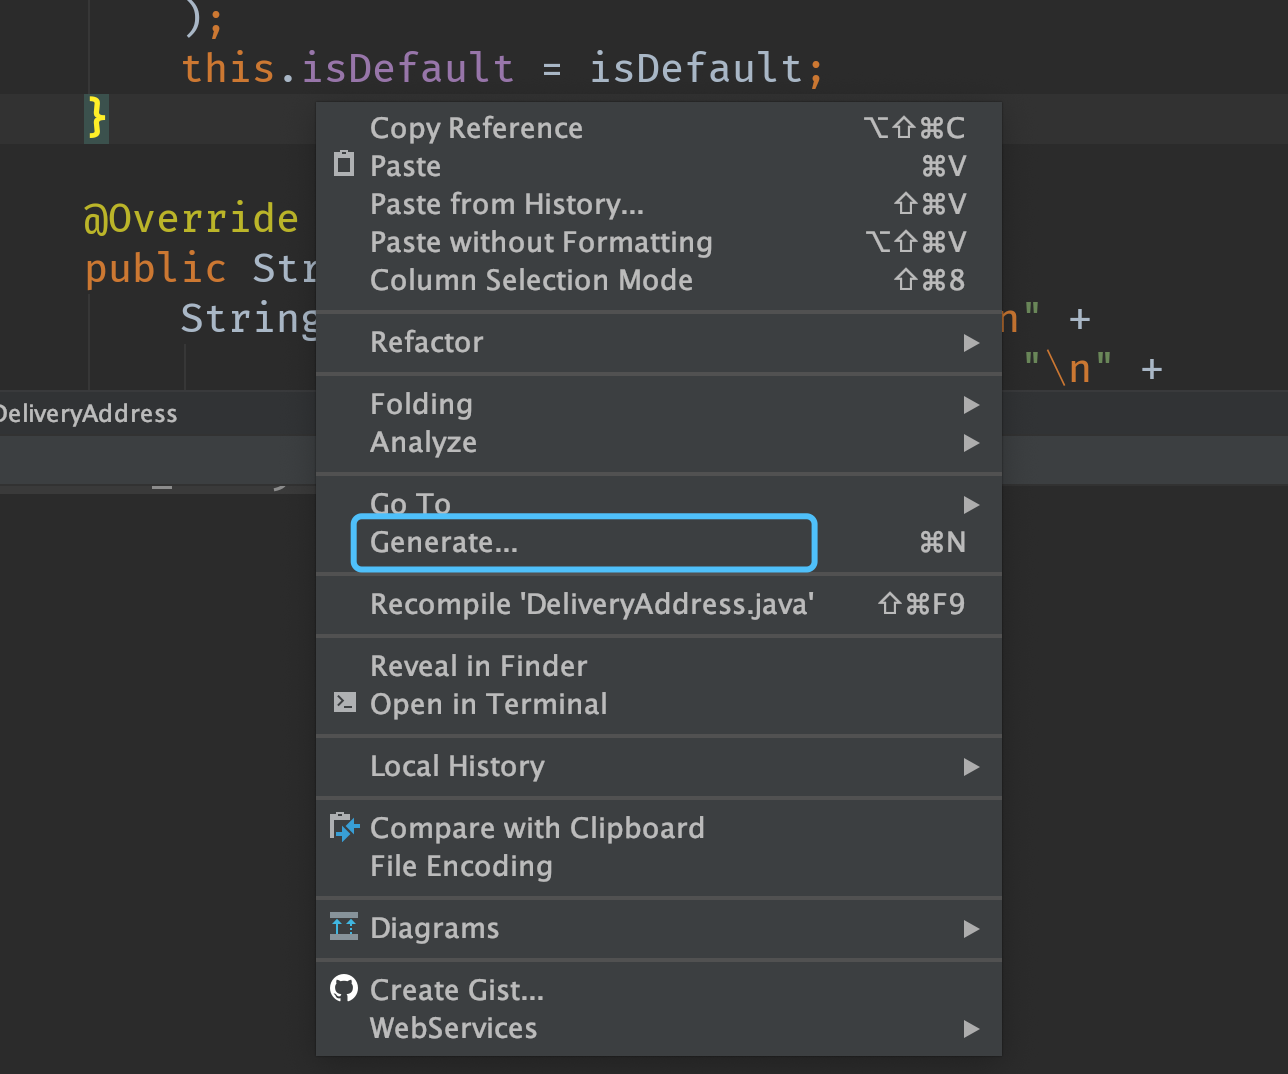Click the Paste clipboard icon
The image size is (1288, 1074).
pyautogui.click(x=344, y=164)
